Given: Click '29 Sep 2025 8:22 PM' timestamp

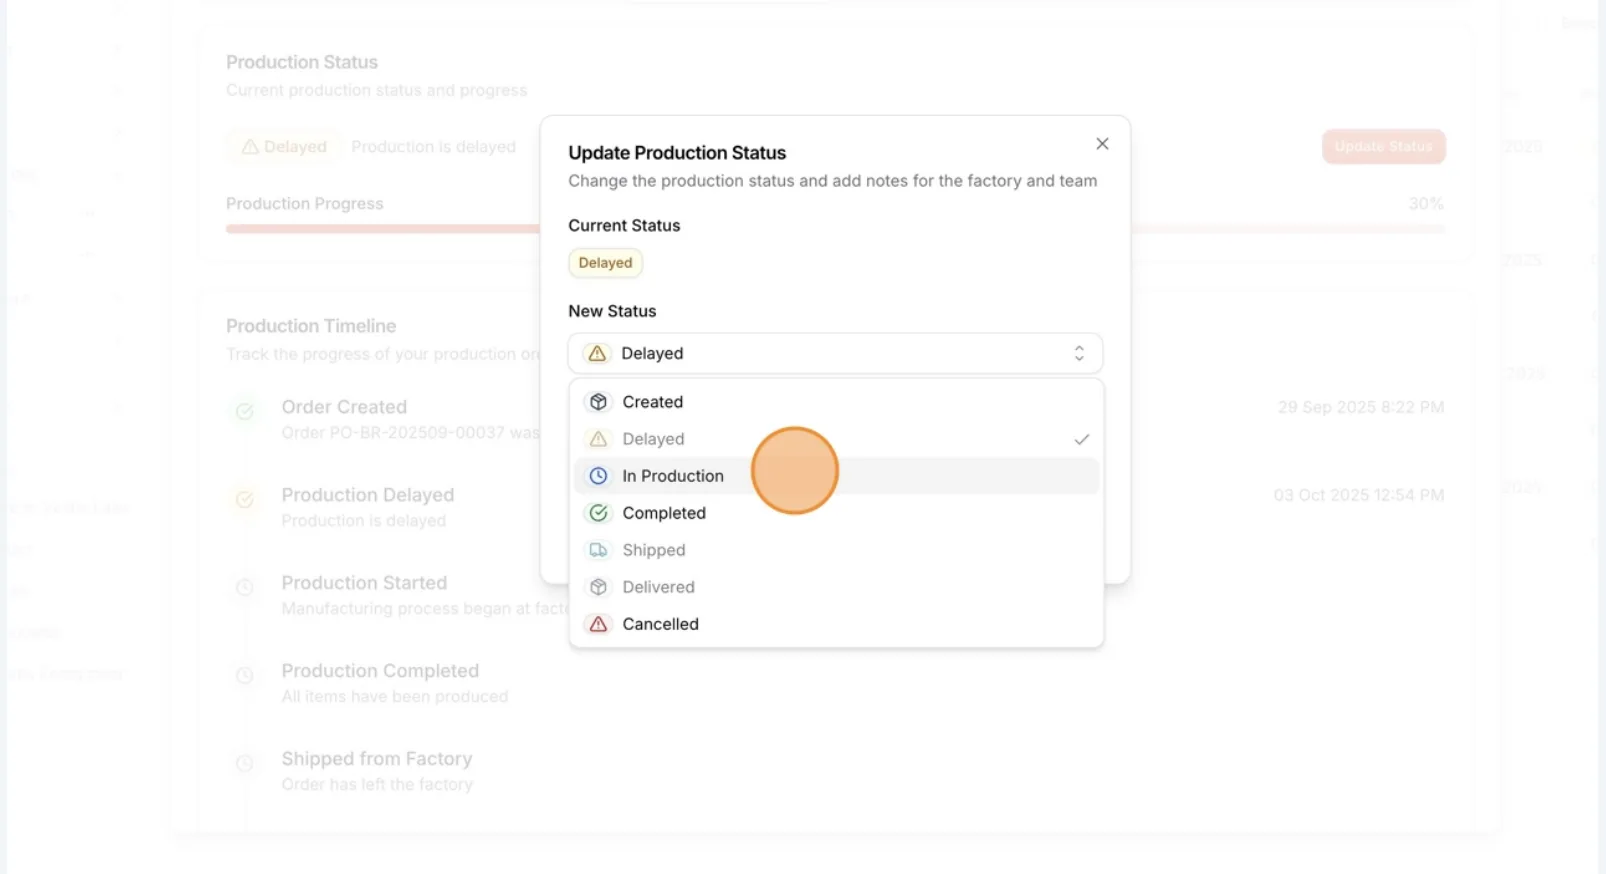Looking at the screenshot, I should pyautogui.click(x=1360, y=407).
